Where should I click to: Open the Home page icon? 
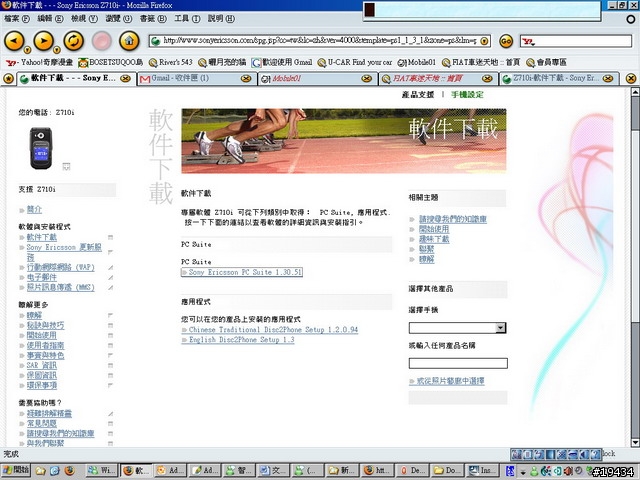129,41
